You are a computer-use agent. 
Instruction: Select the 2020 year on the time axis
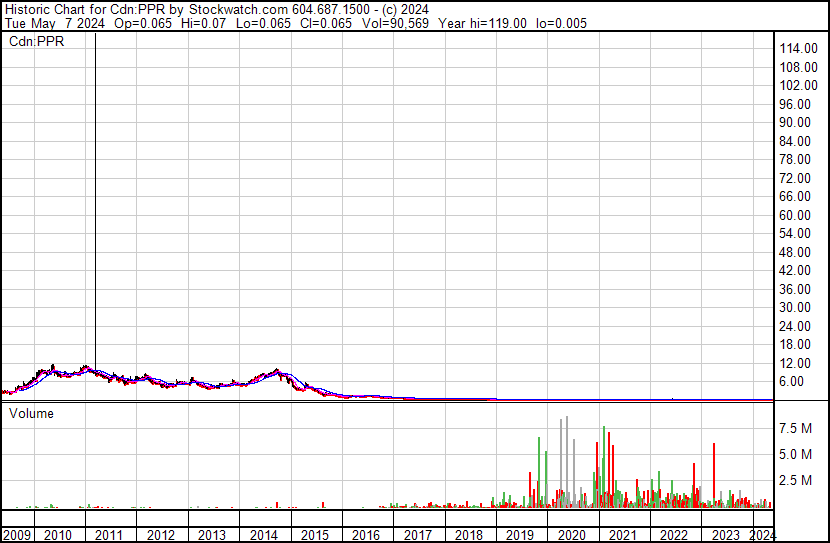click(x=572, y=535)
